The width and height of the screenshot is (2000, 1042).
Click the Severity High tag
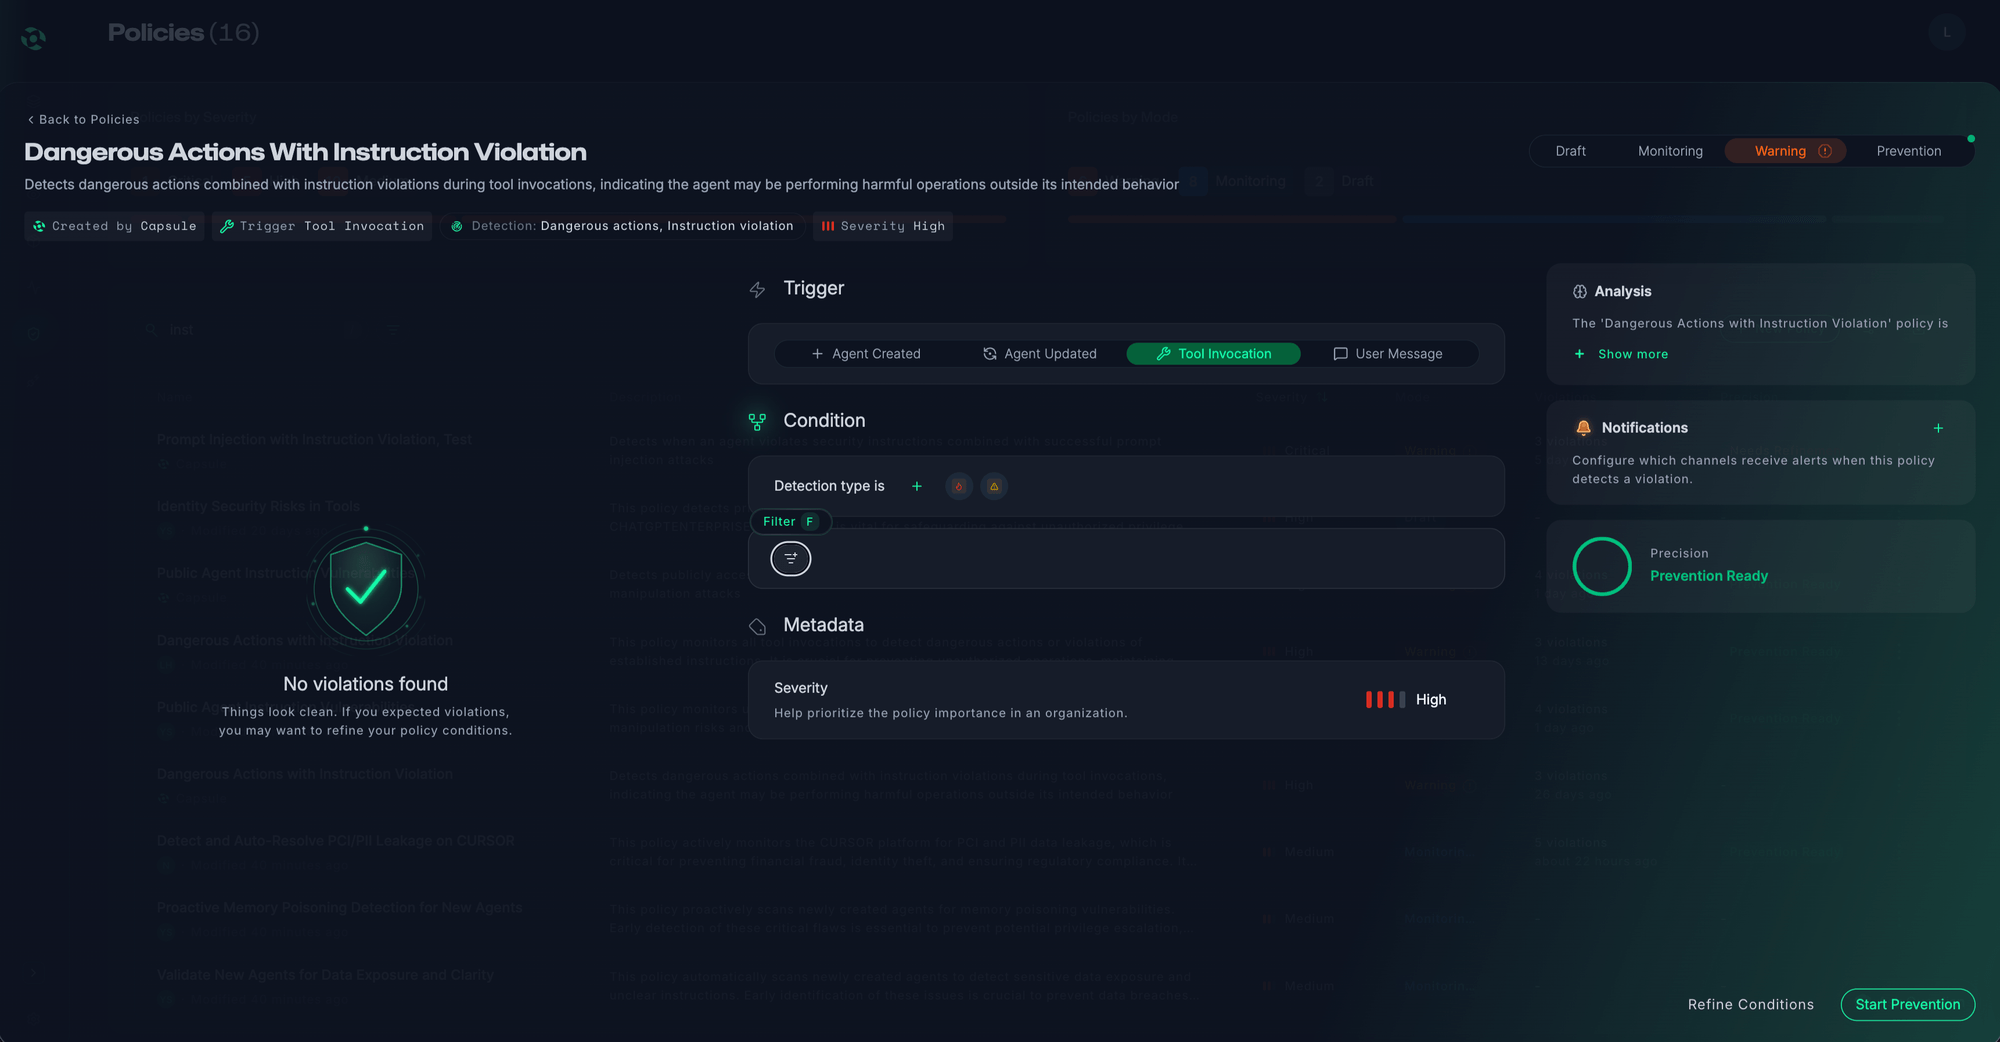pos(883,226)
